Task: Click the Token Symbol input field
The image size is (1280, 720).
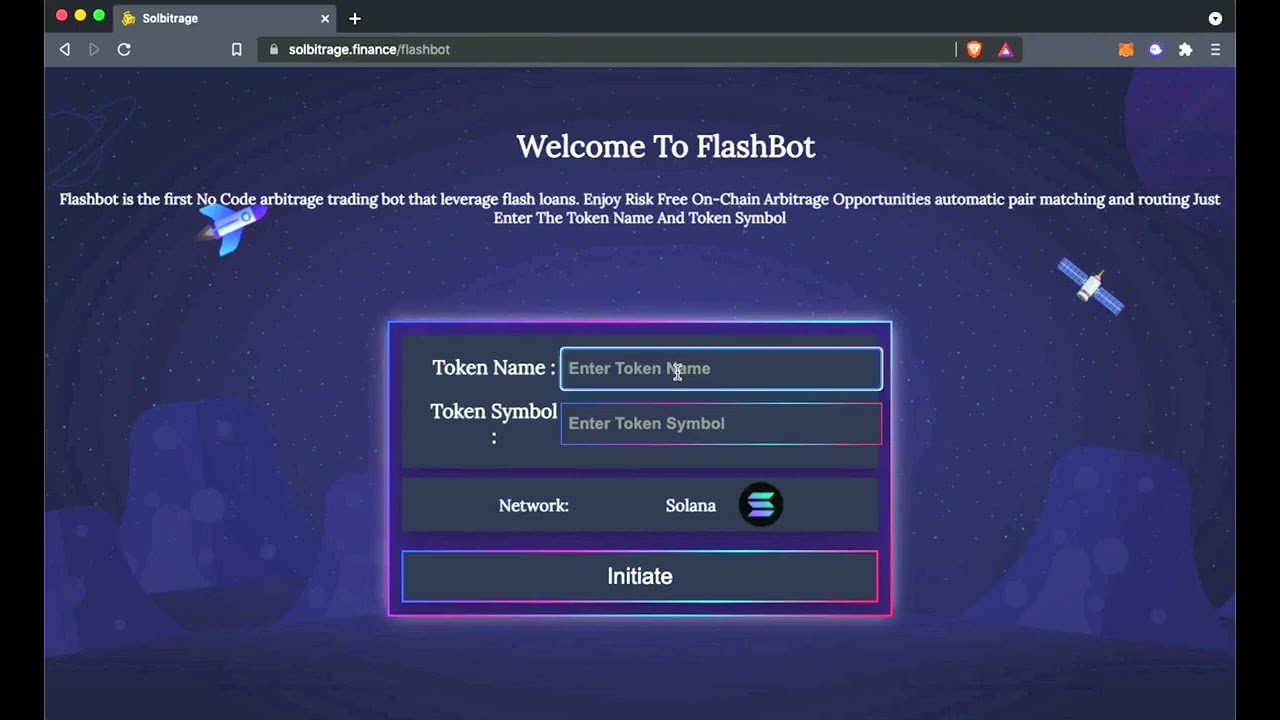Action: (721, 423)
